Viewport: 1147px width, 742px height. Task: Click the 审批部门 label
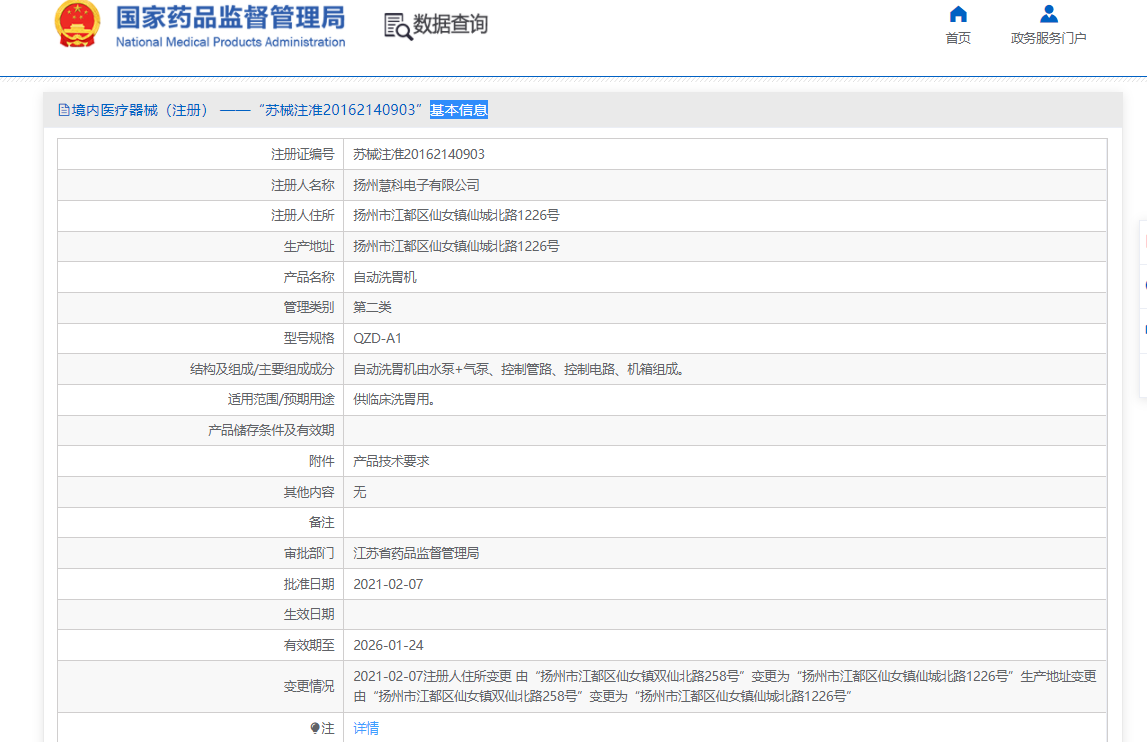[309, 553]
